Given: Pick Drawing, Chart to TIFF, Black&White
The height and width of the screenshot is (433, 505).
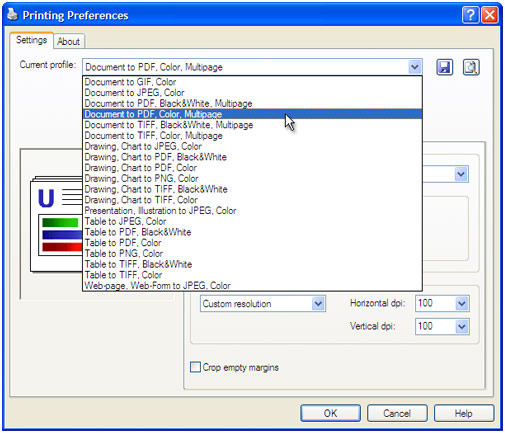Looking at the screenshot, I should [x=252, y=189].
